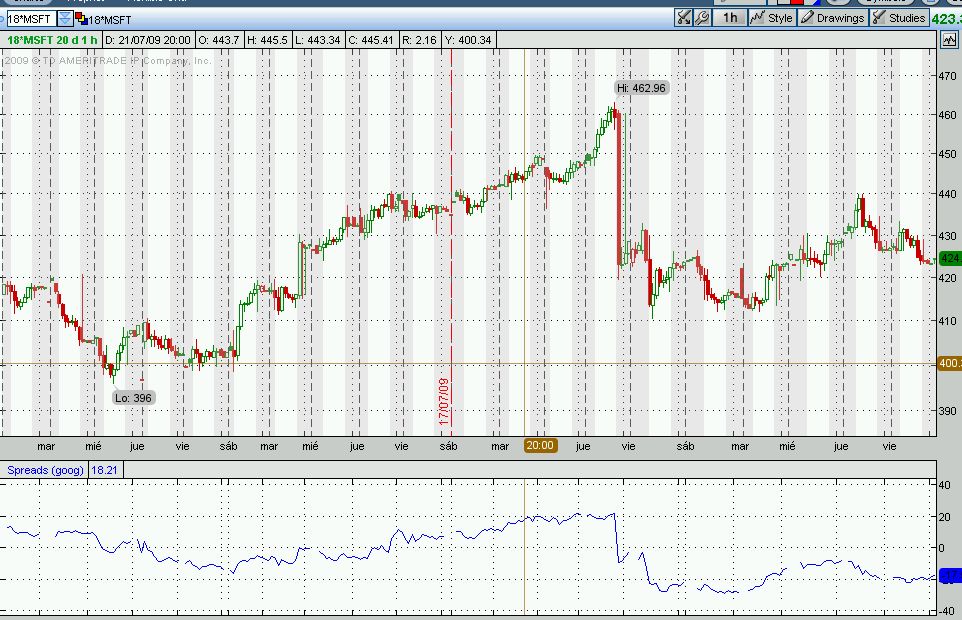Image resolution: width=962 pixels, height=620 pixels.
Task: Click the 390 price axis label
Action: [947, 411]
